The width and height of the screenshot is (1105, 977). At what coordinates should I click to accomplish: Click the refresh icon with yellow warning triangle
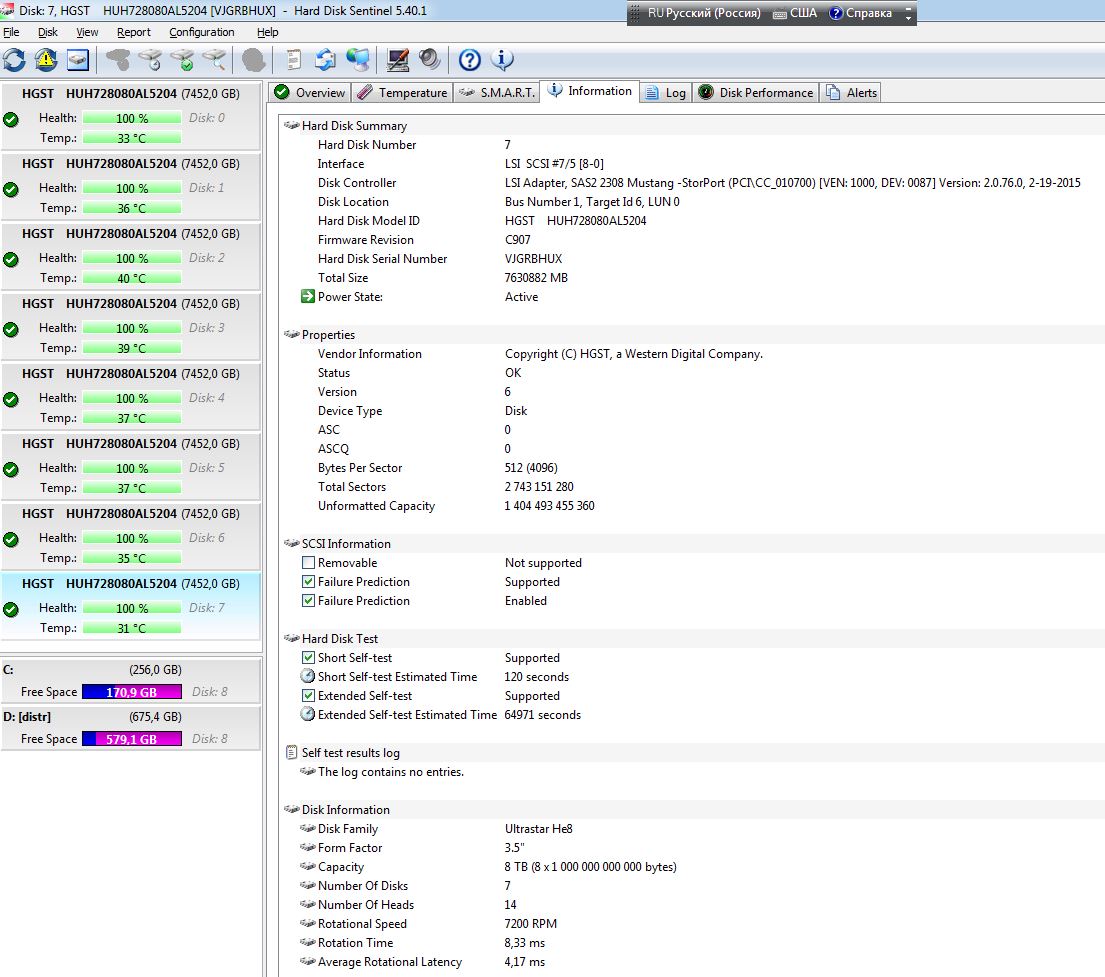pyautogui.click(x=46, y=60)
